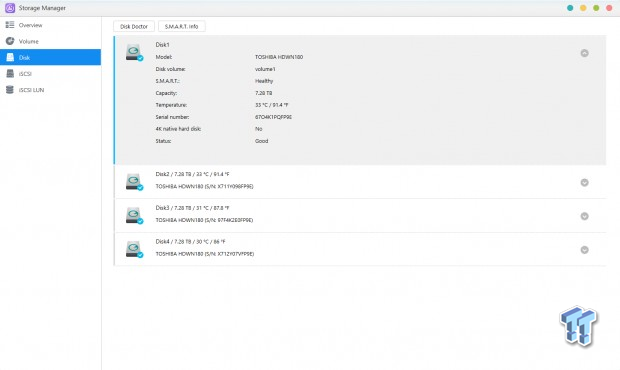Image resolution: width=620 pixels, height=370 pixels.
Task: Click the Disk3 hard drive icon
Action: (134, 215)
